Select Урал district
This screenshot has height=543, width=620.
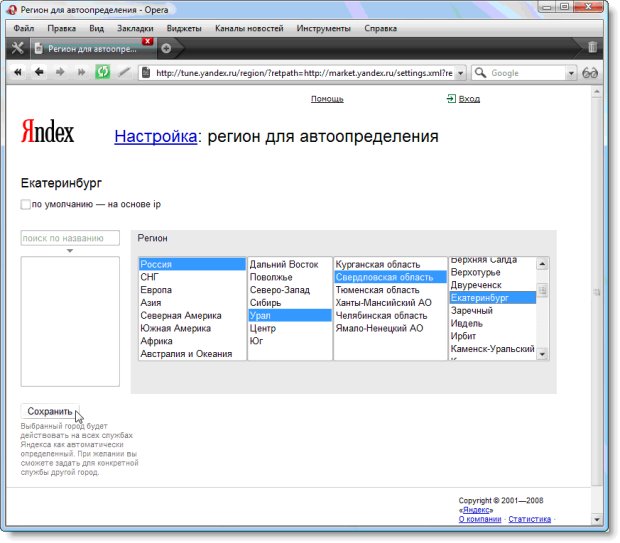290,316
